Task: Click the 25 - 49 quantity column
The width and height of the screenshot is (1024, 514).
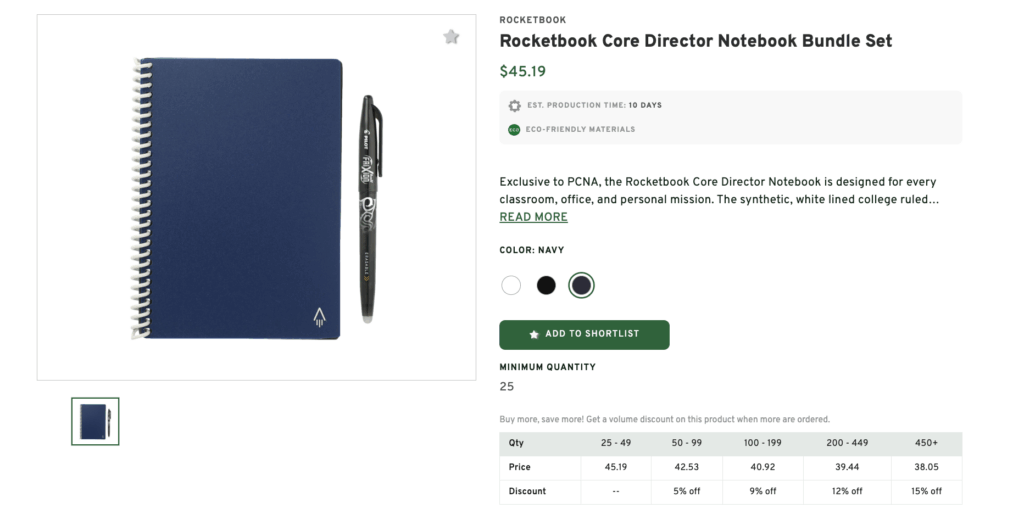Action: [x=617, y=443]
